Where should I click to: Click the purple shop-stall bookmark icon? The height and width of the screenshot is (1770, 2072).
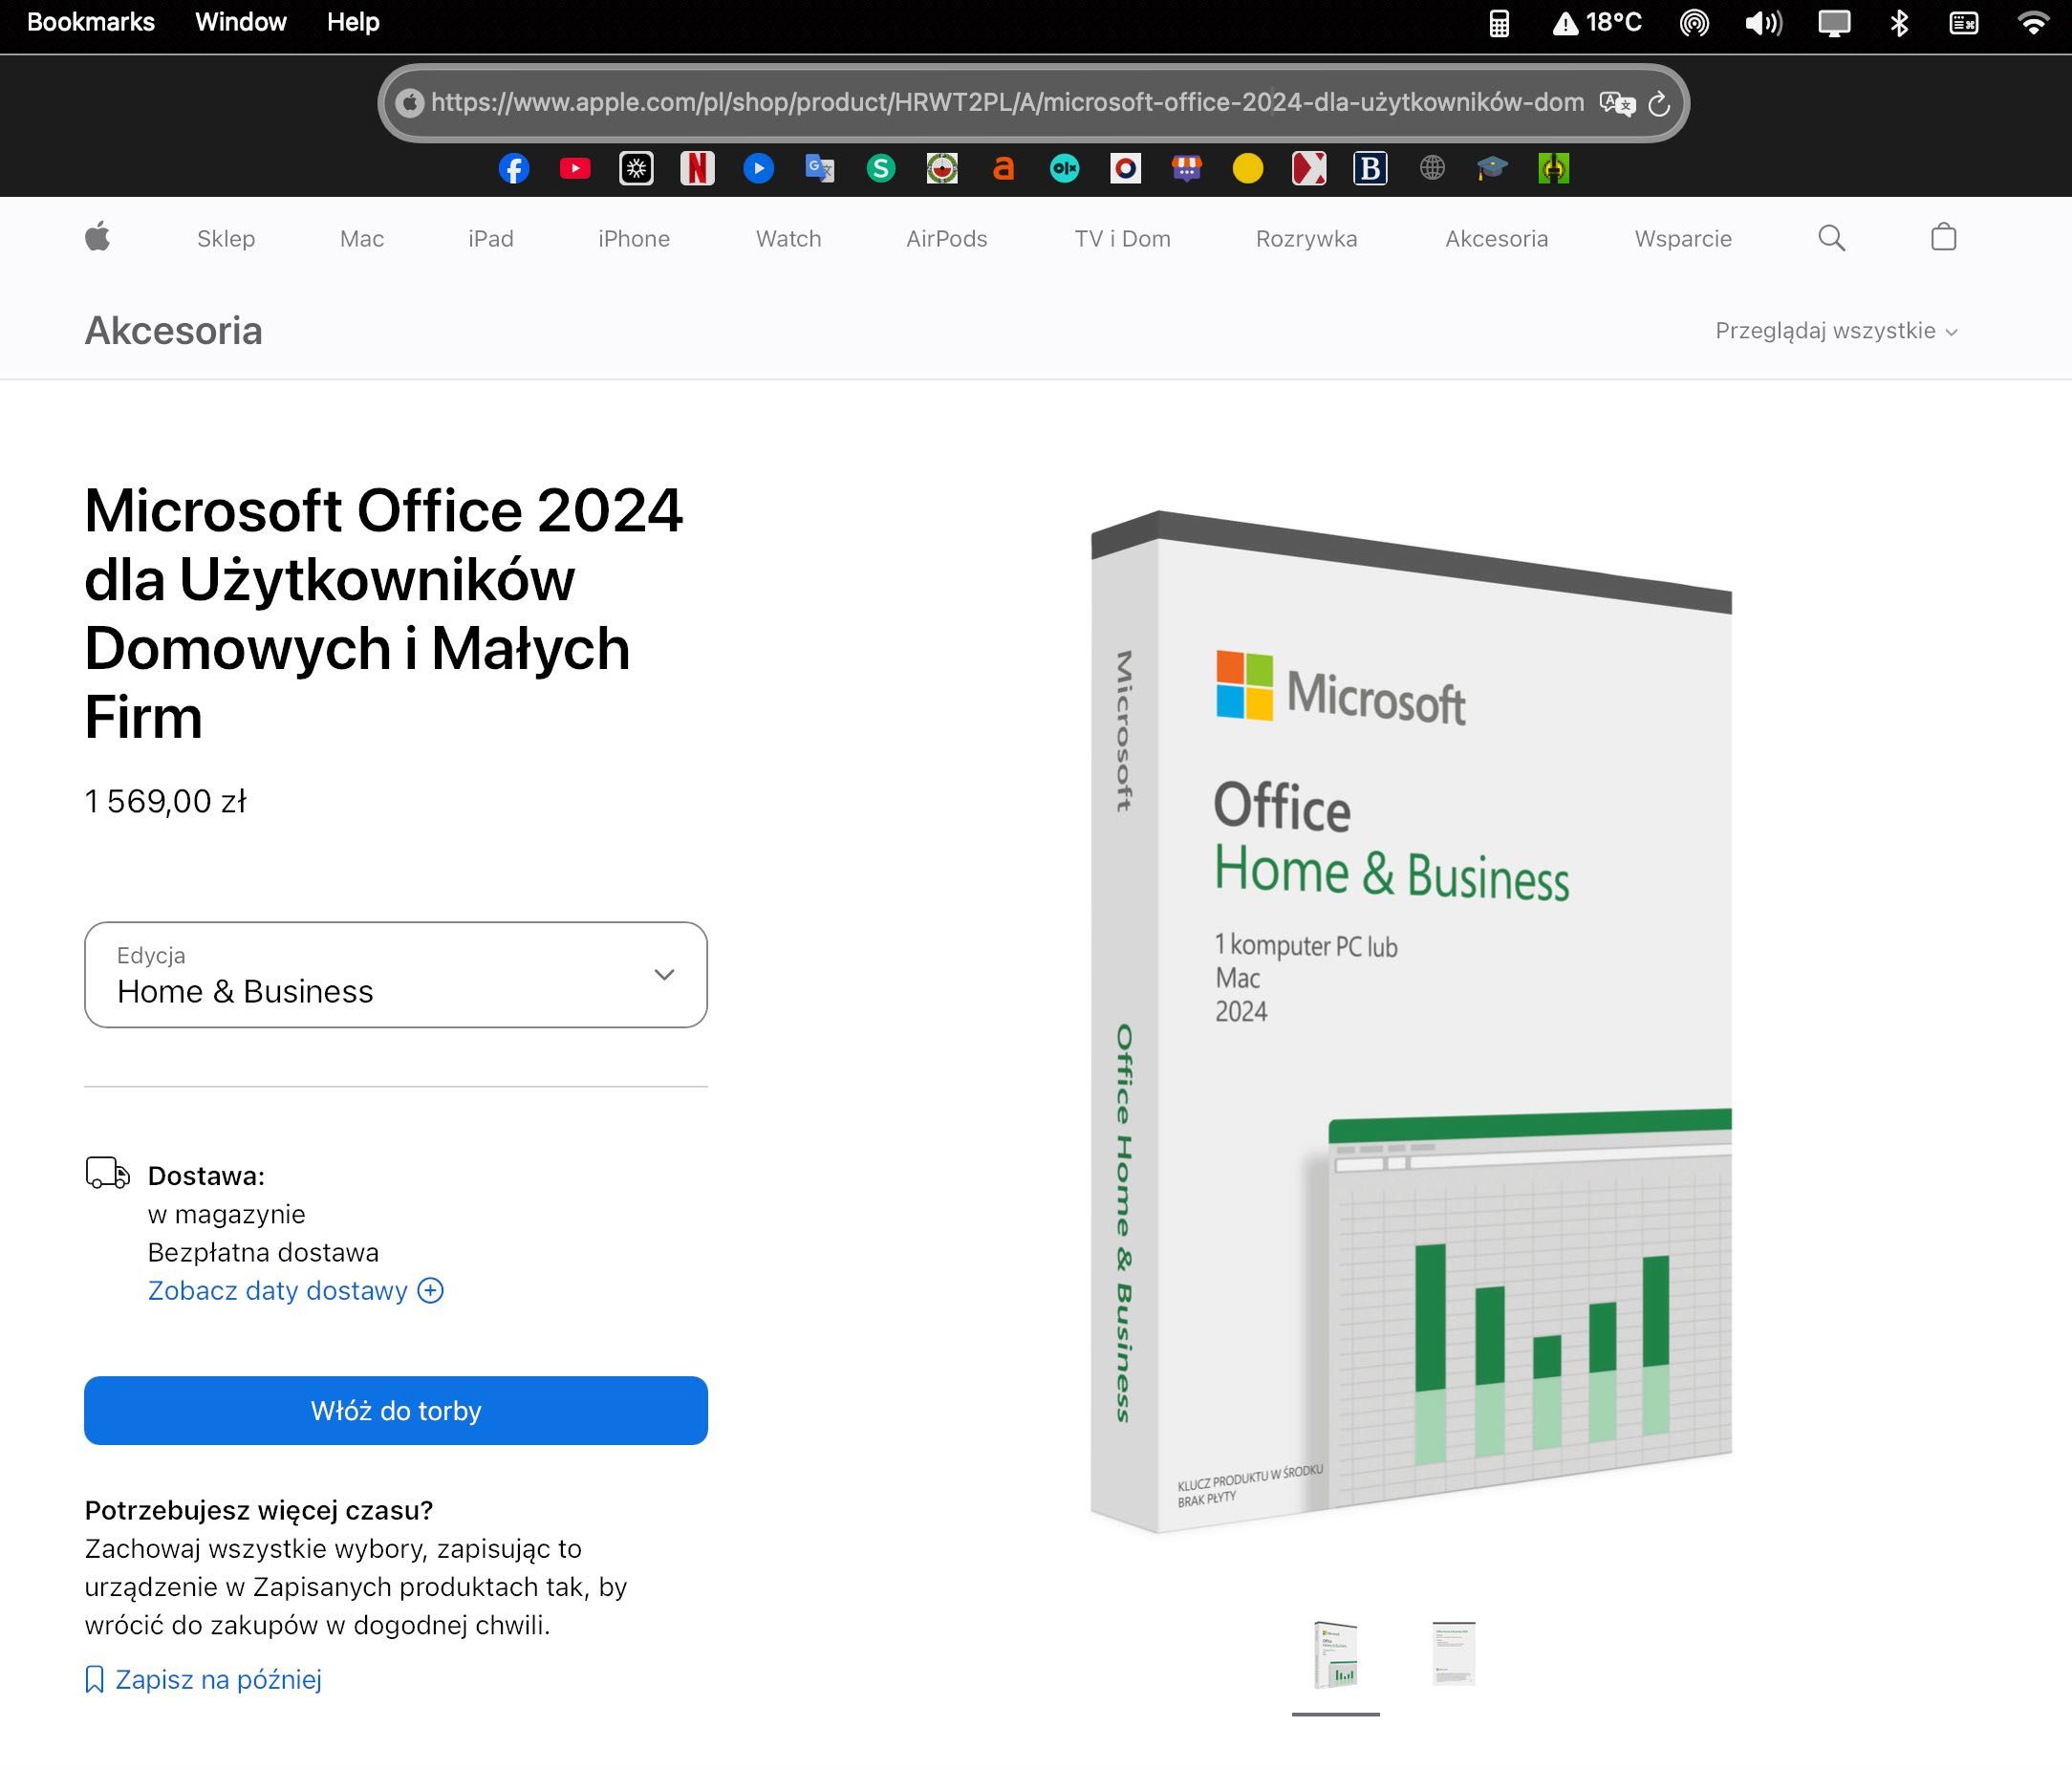pos(1187,169)
